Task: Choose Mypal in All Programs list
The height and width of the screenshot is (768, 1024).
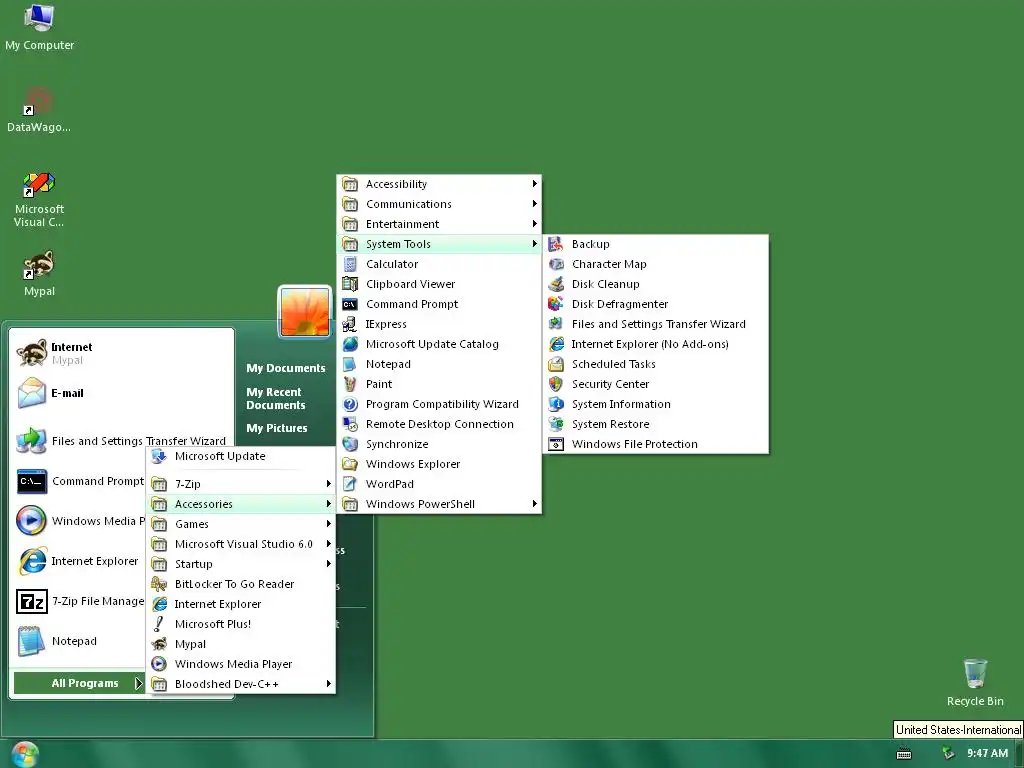Action: tap(241, 644)
